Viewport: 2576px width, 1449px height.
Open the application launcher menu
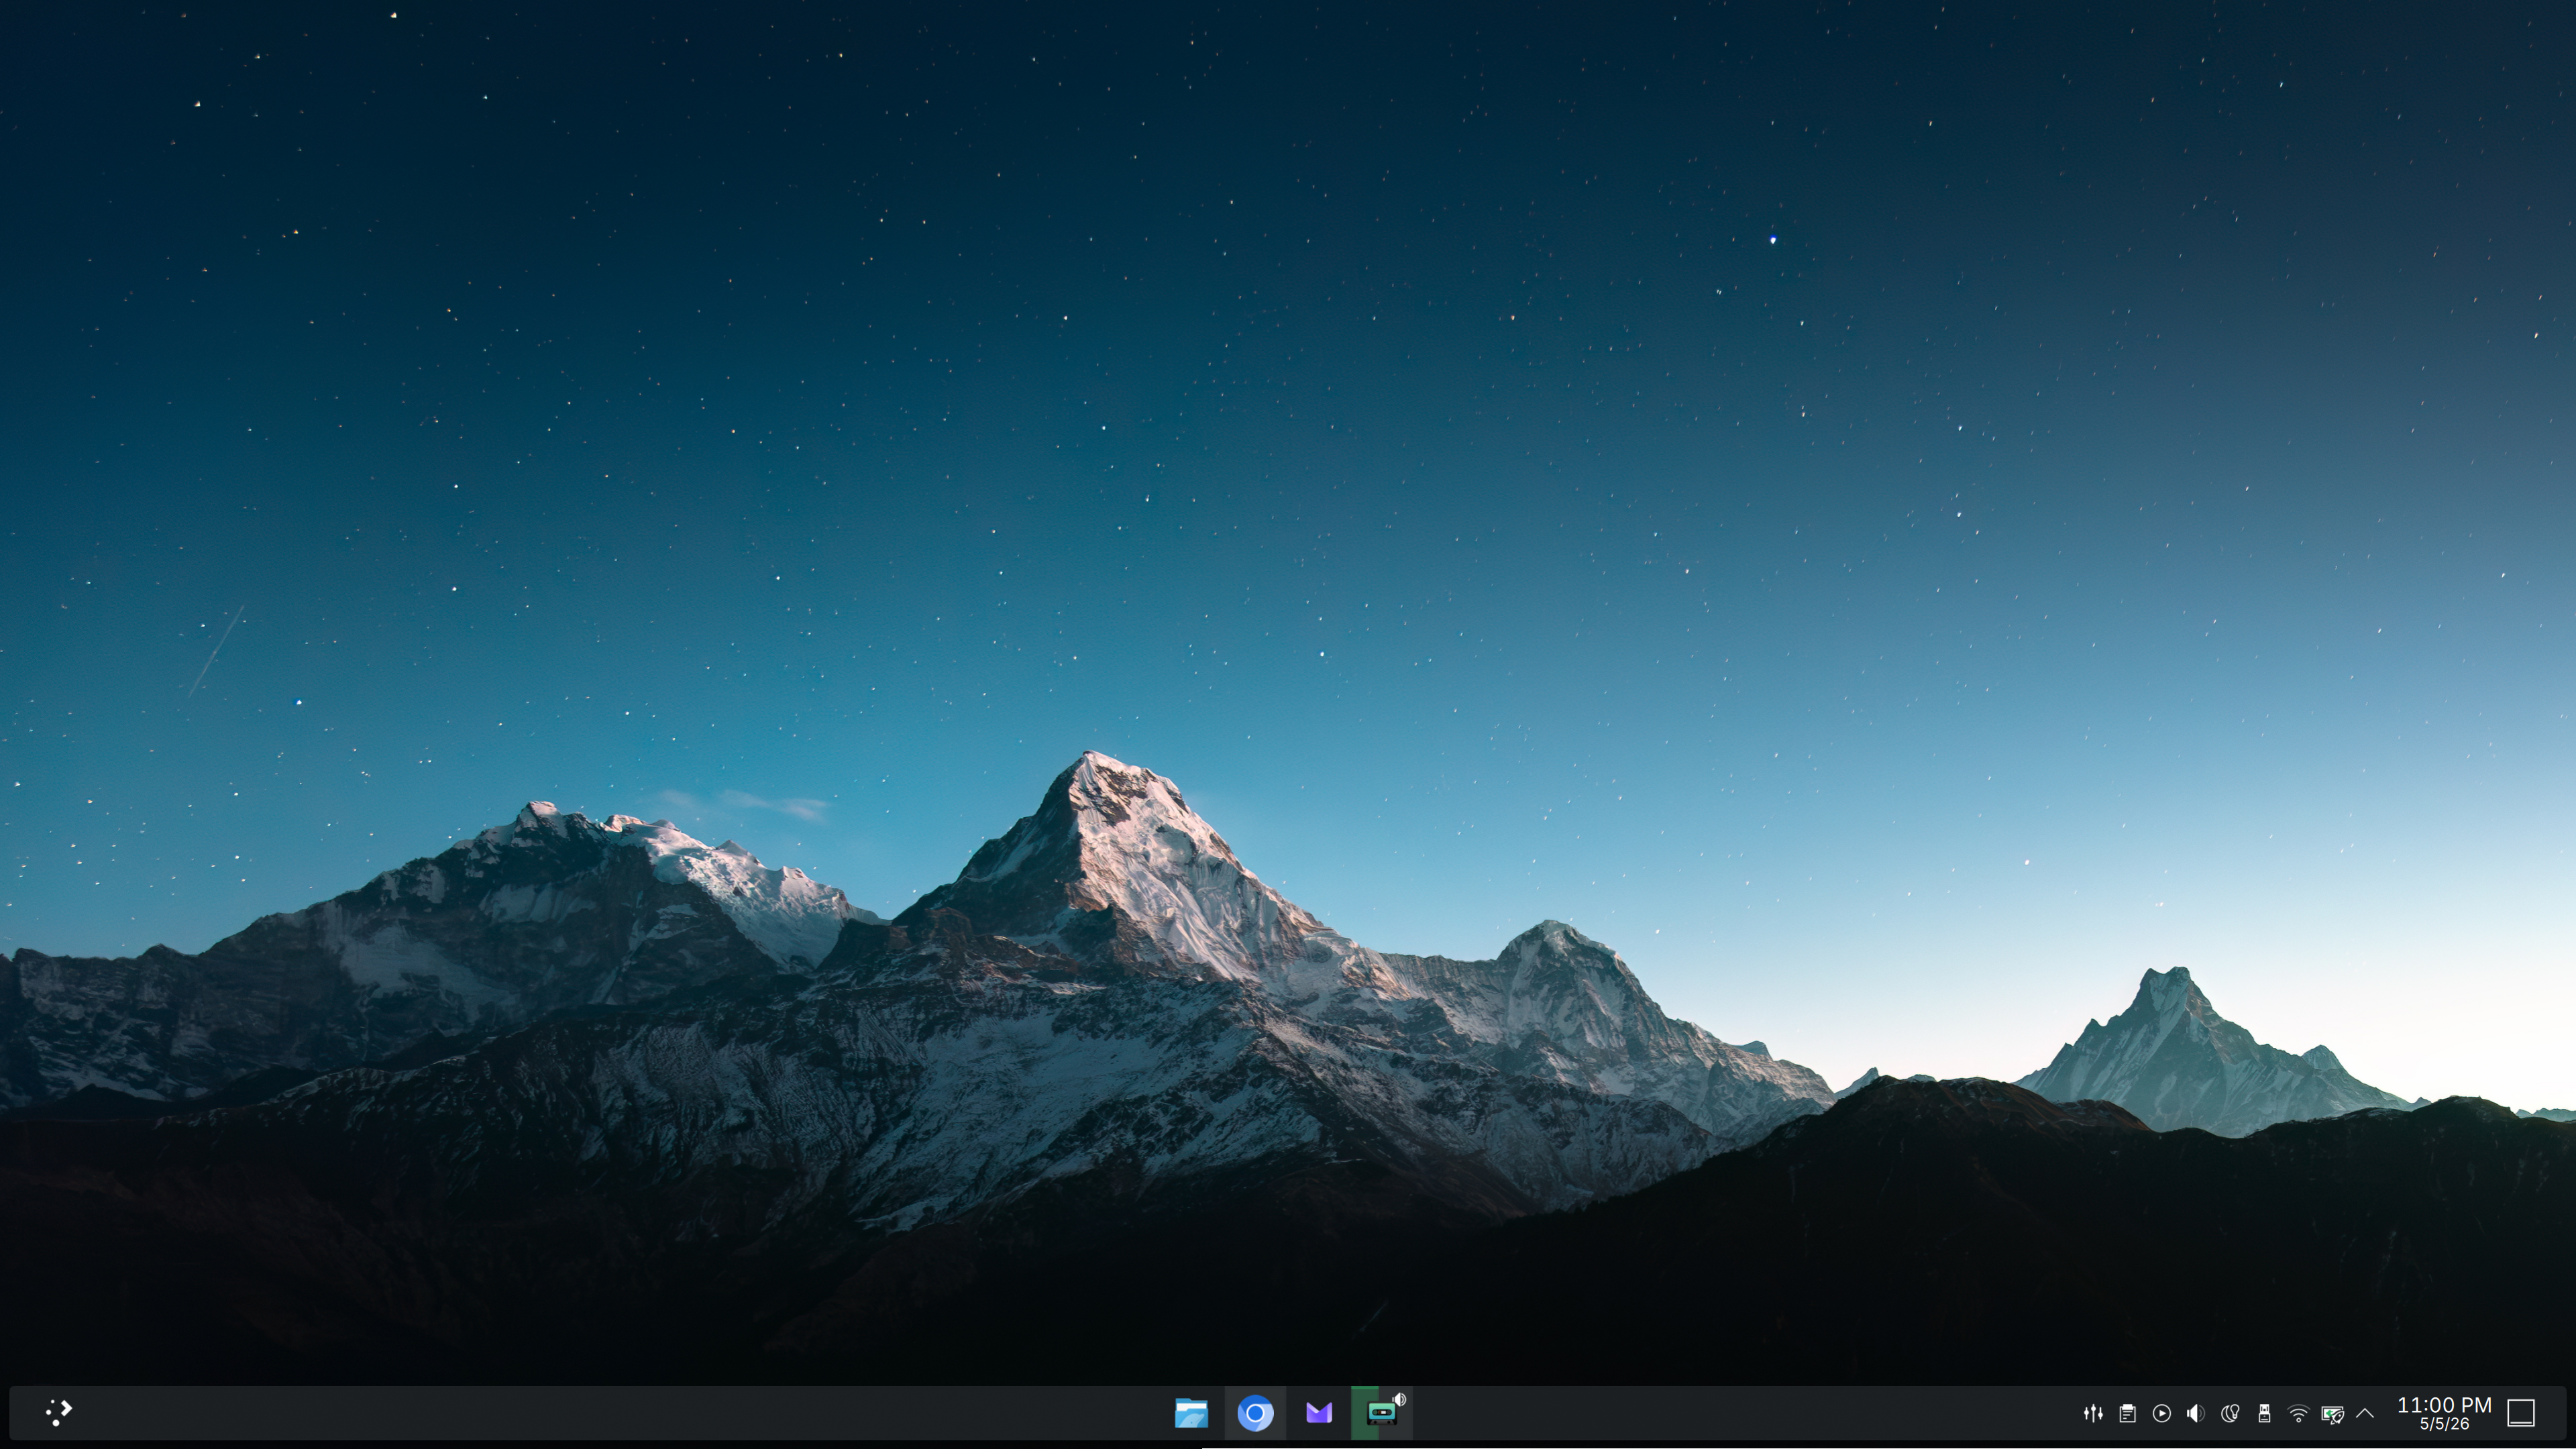pos(59,1412)
